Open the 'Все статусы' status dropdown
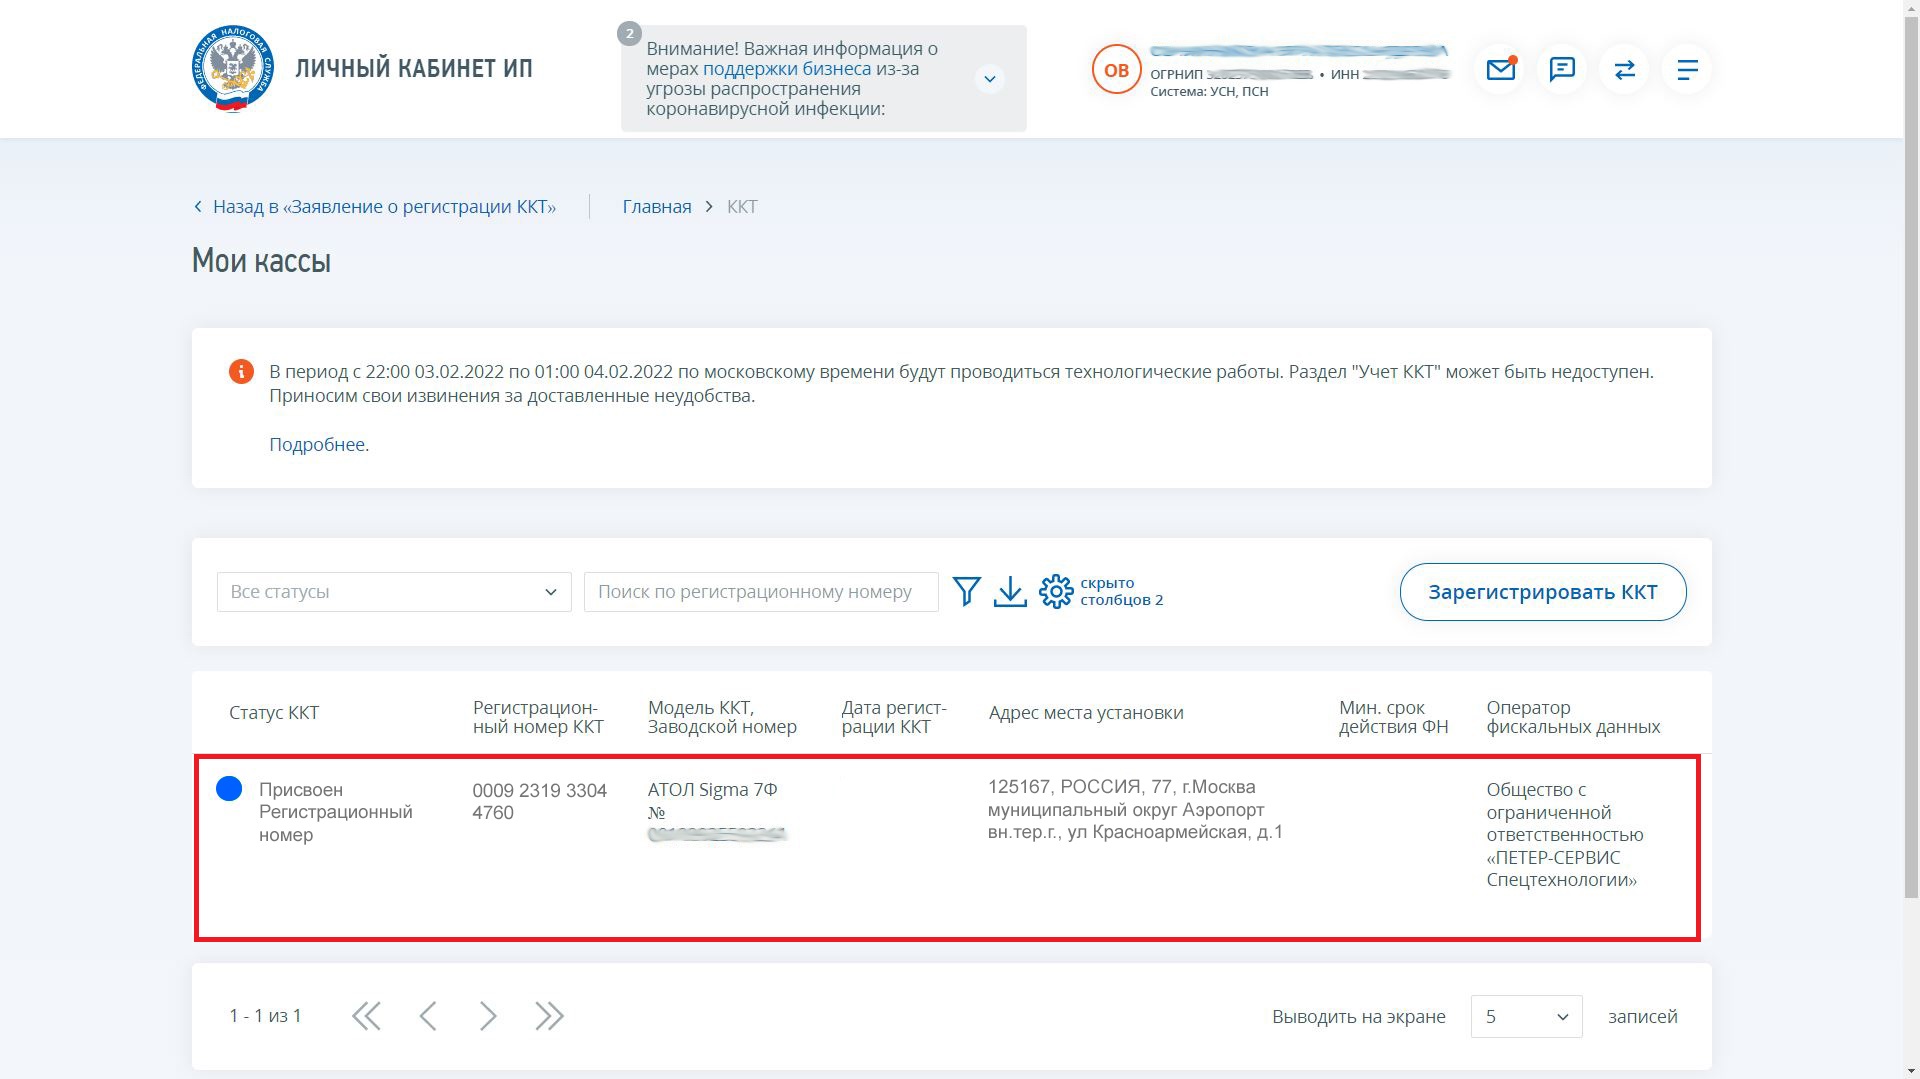Screen dimensions: 1920x1079 pos(393,592)
